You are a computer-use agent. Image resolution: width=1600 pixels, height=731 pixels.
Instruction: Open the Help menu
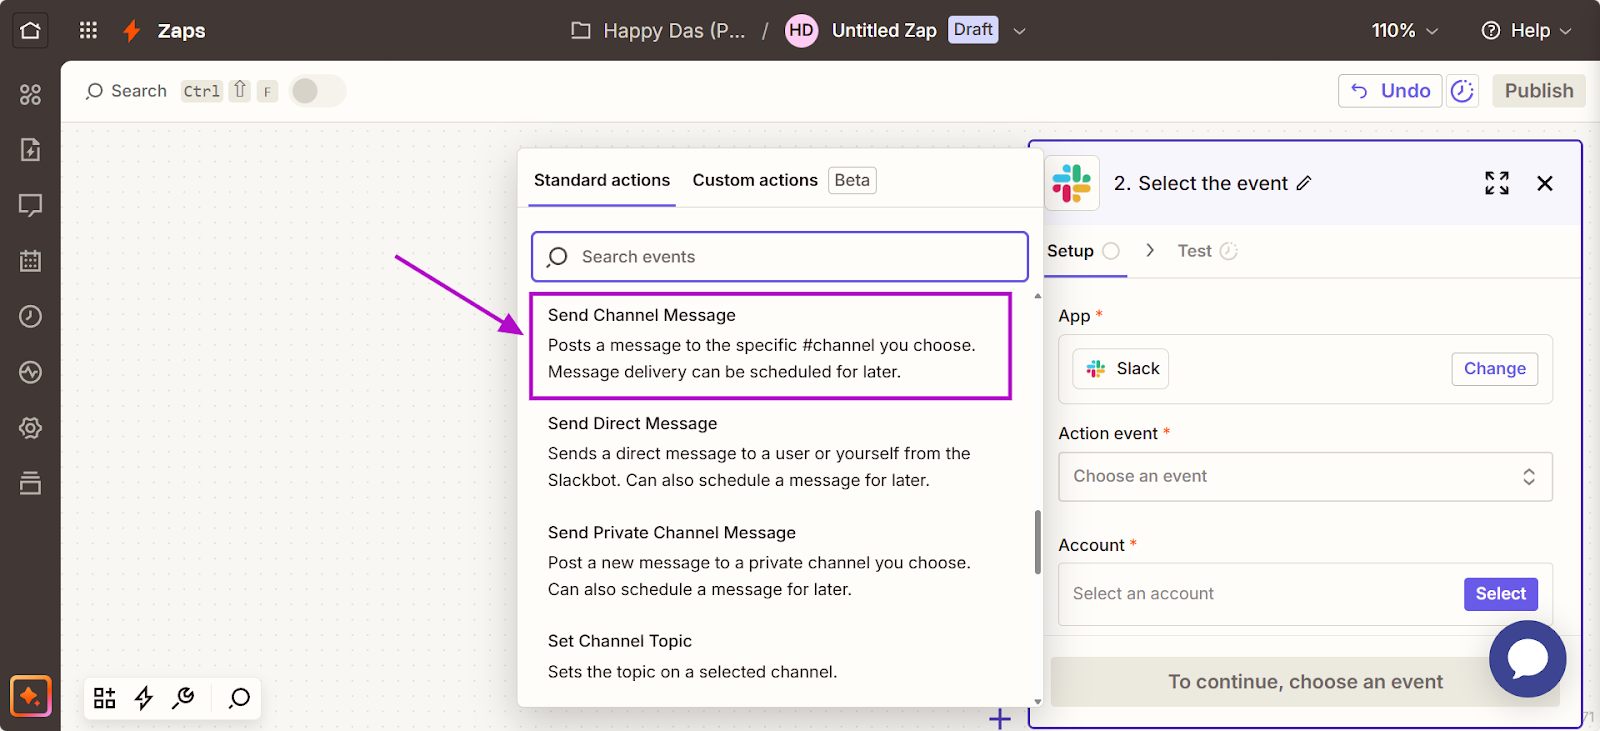(1526, 31)
